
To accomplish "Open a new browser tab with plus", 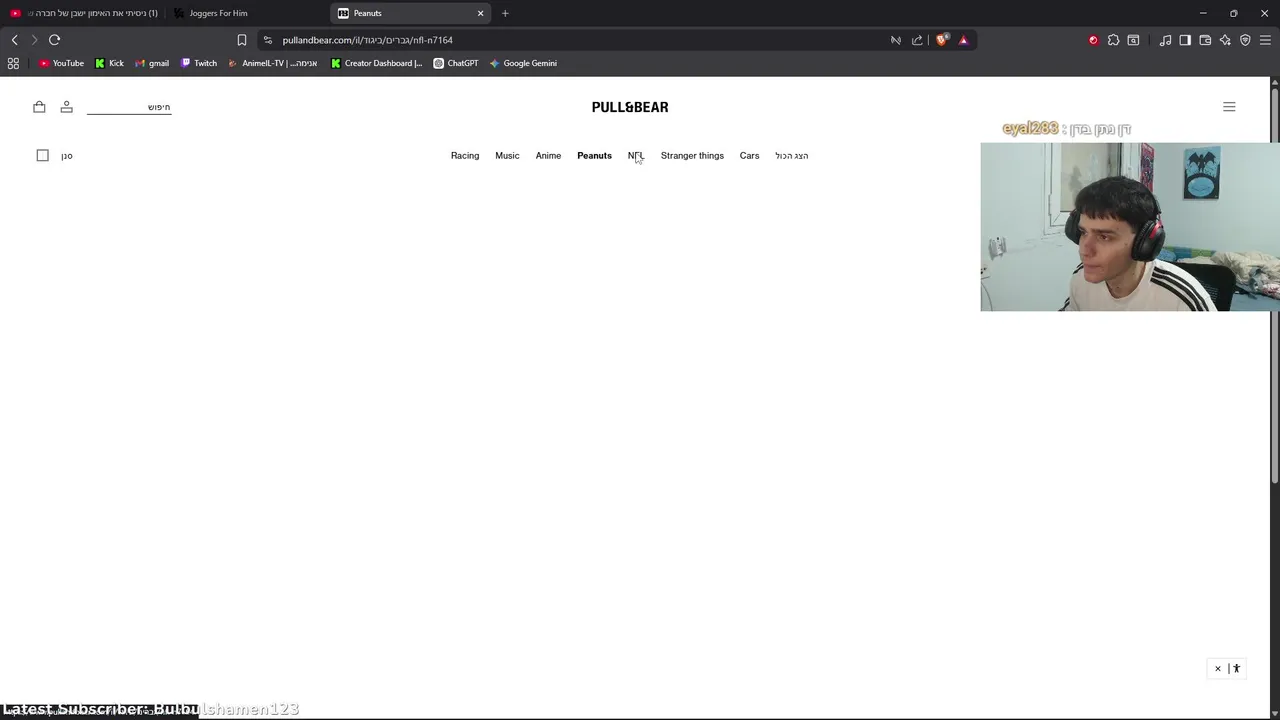I will click(x=505, y=13).
